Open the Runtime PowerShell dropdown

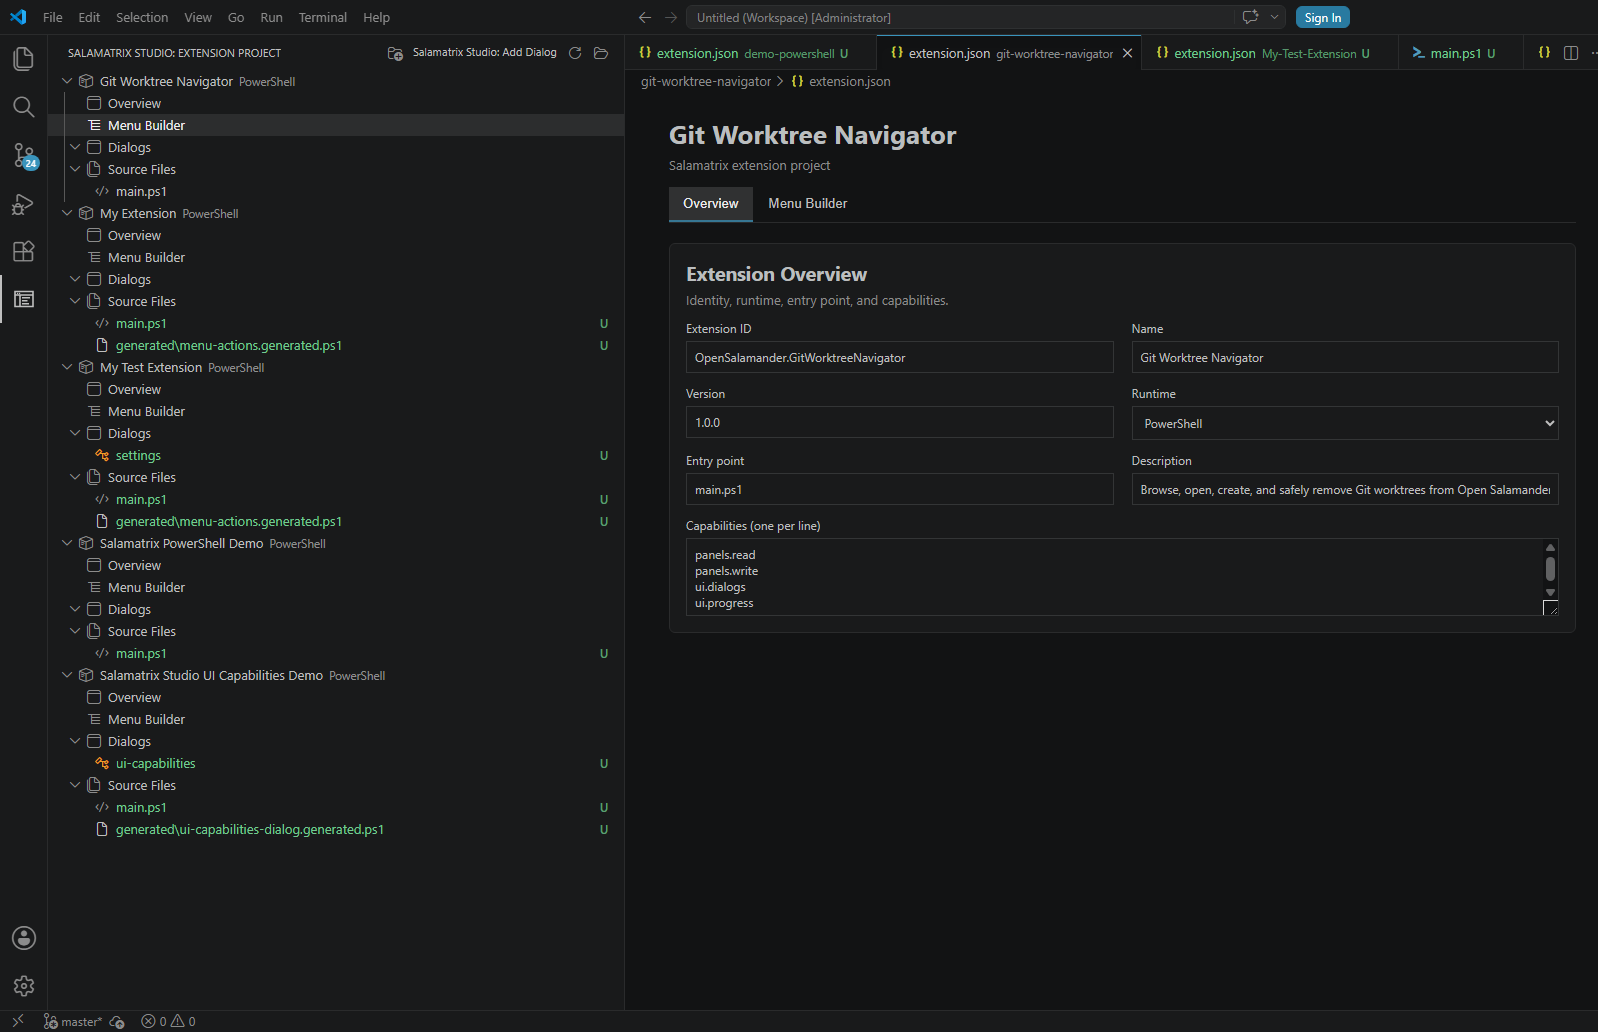coord(1344,423)
